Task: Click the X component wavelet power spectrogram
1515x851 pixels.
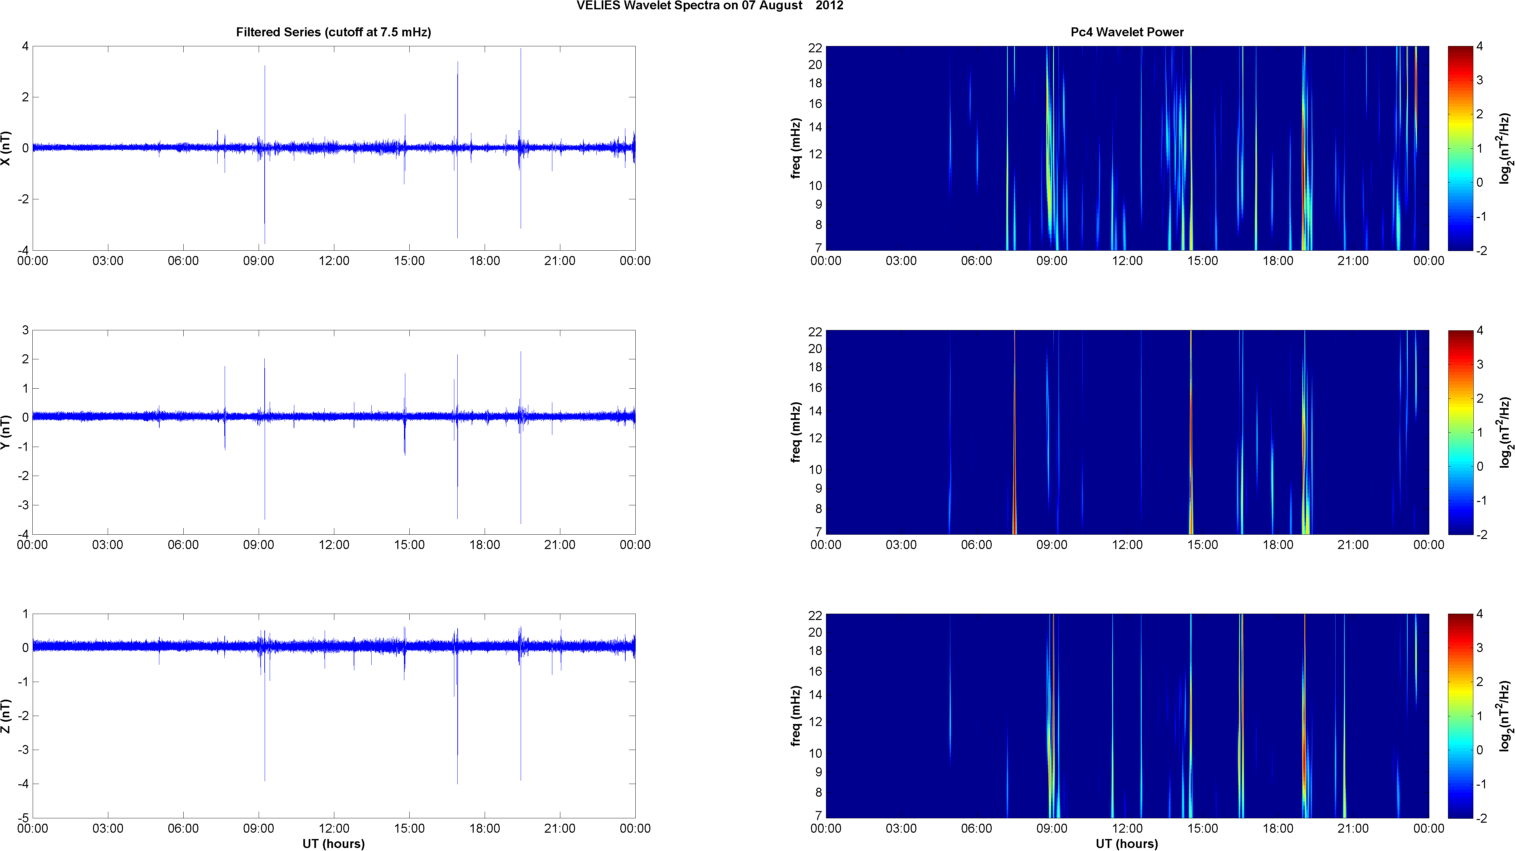Action: 1126,148
